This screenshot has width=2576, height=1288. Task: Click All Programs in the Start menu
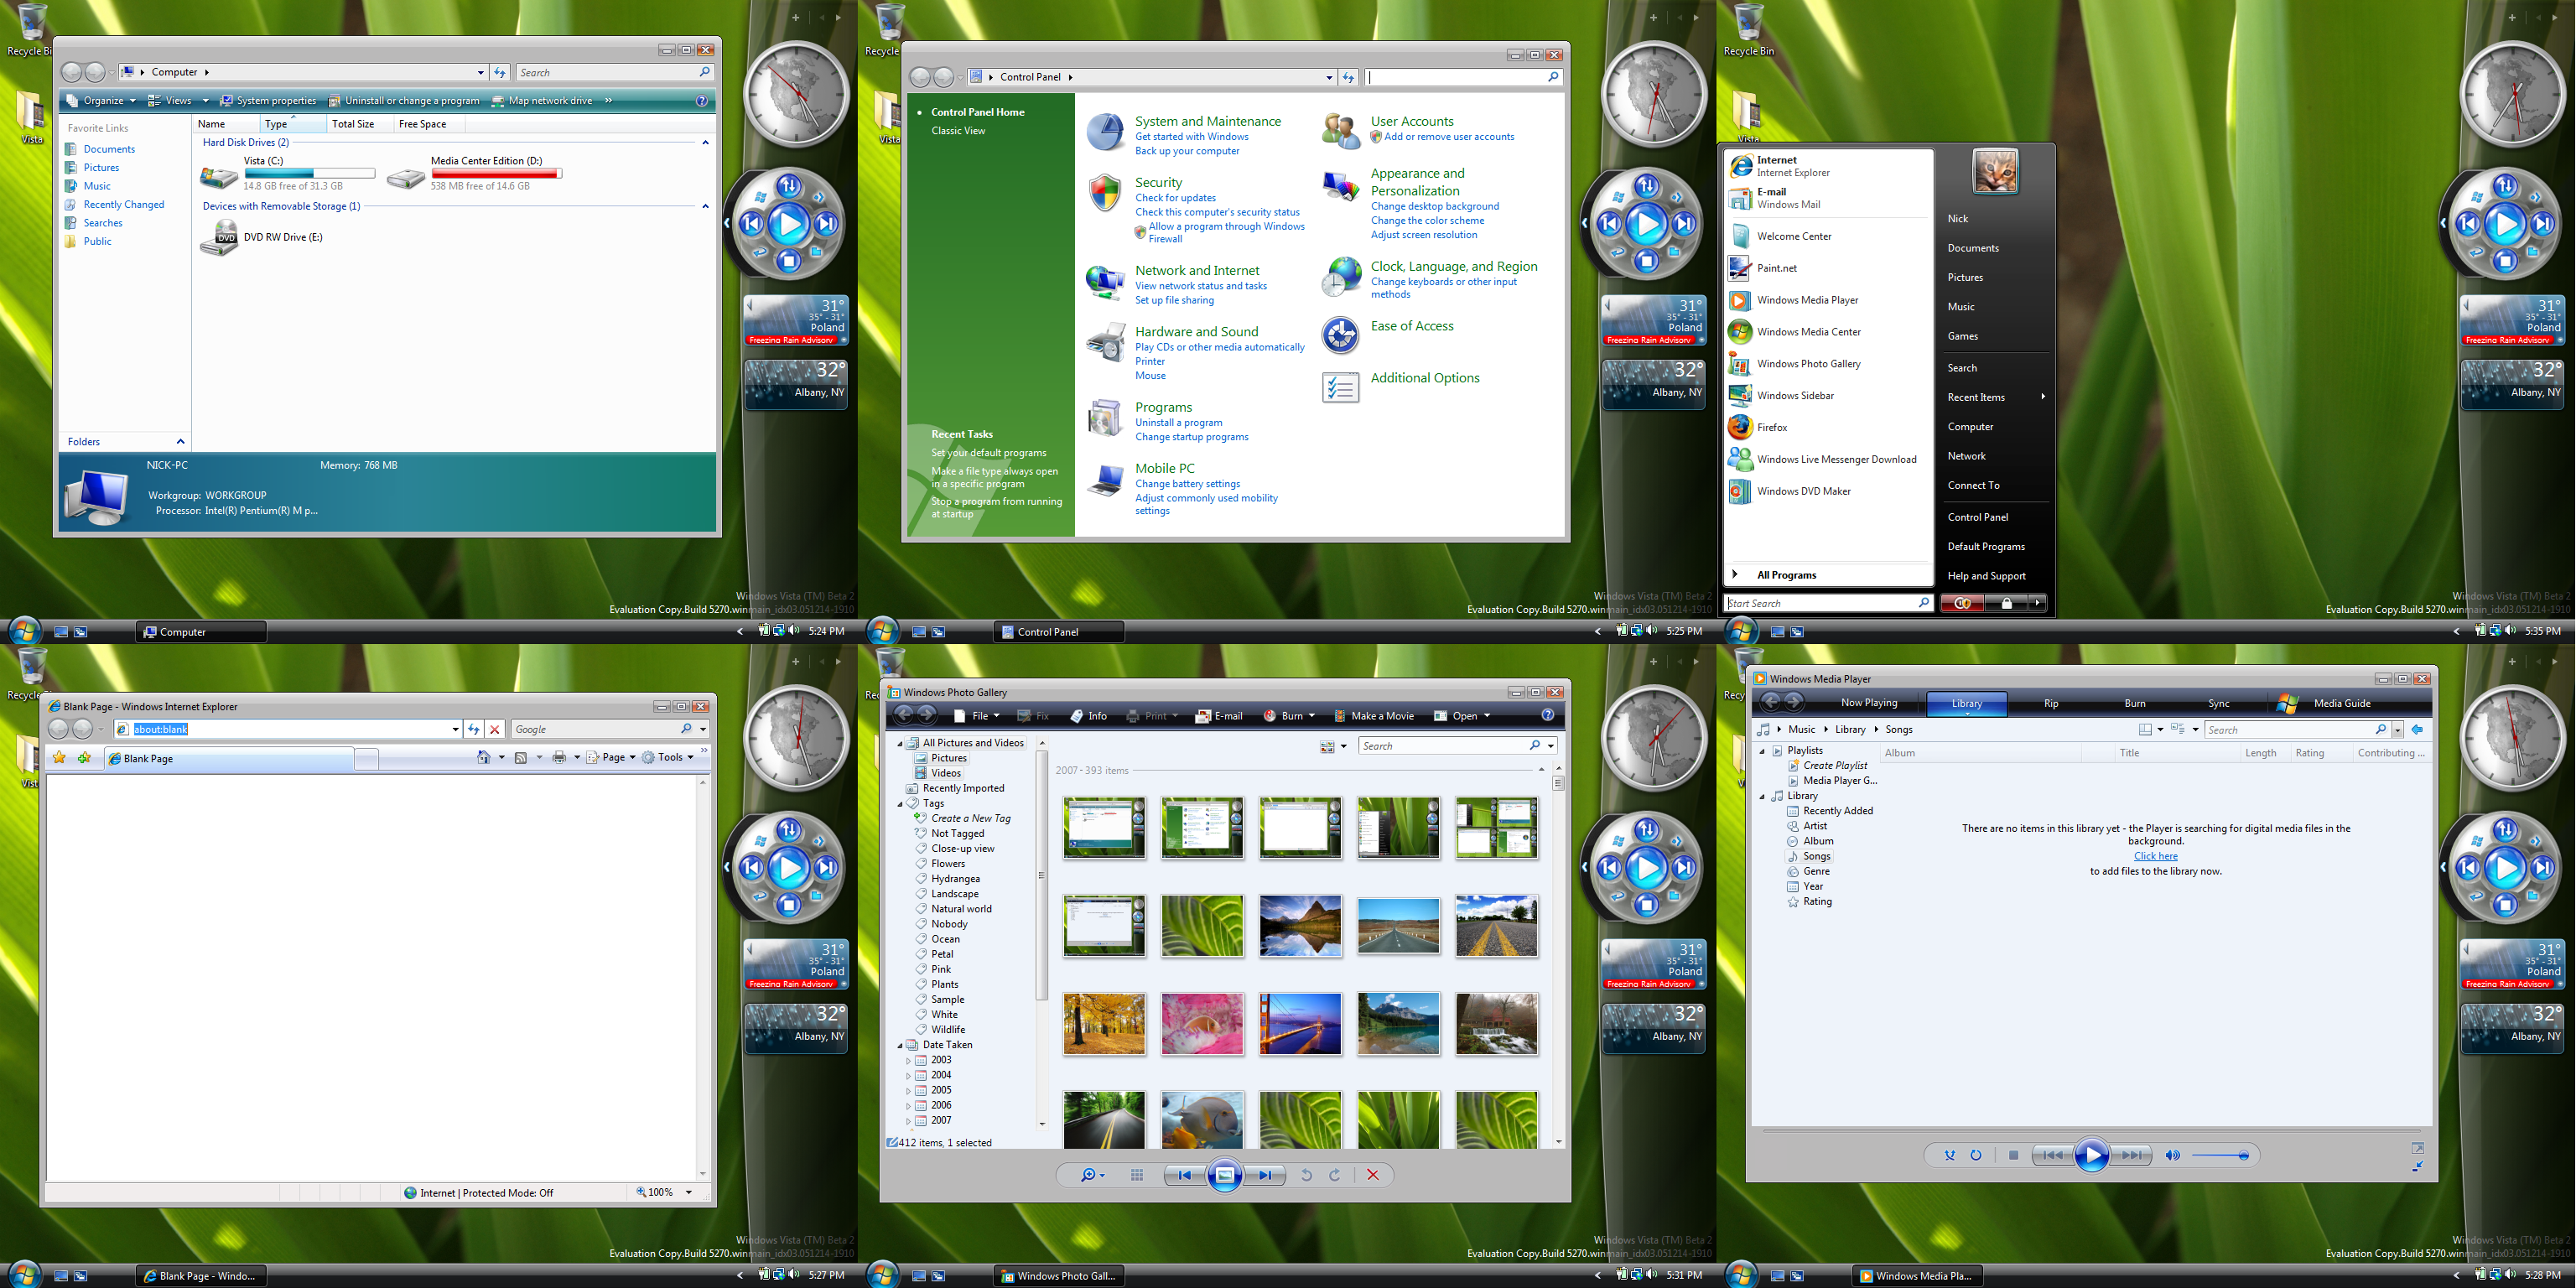point(1786,575)
